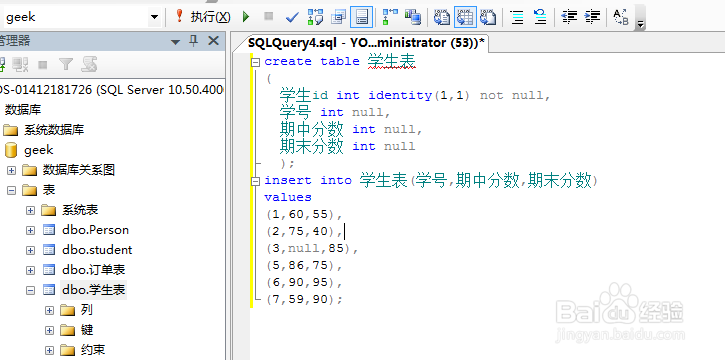Image resolution: width=725 pixels, height=360 pixels.
Task: Select the 约束 folder
Action: click(x=93, y=350)
